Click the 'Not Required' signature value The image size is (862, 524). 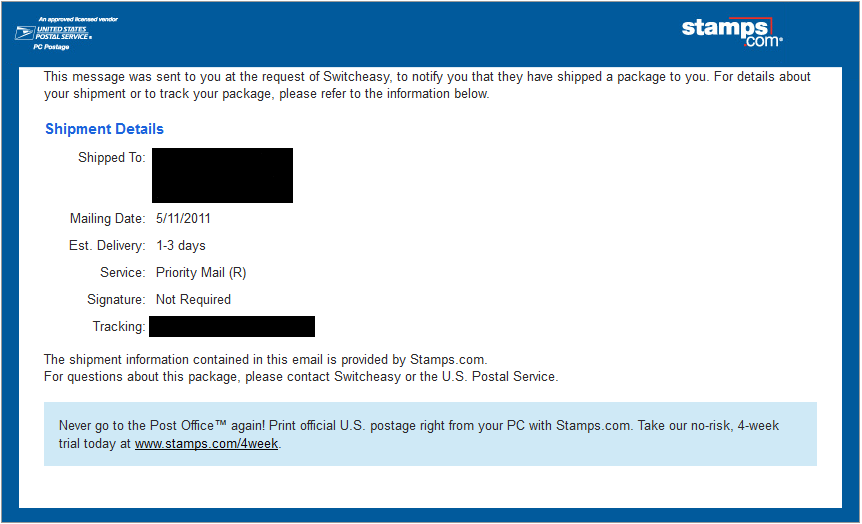193,299
